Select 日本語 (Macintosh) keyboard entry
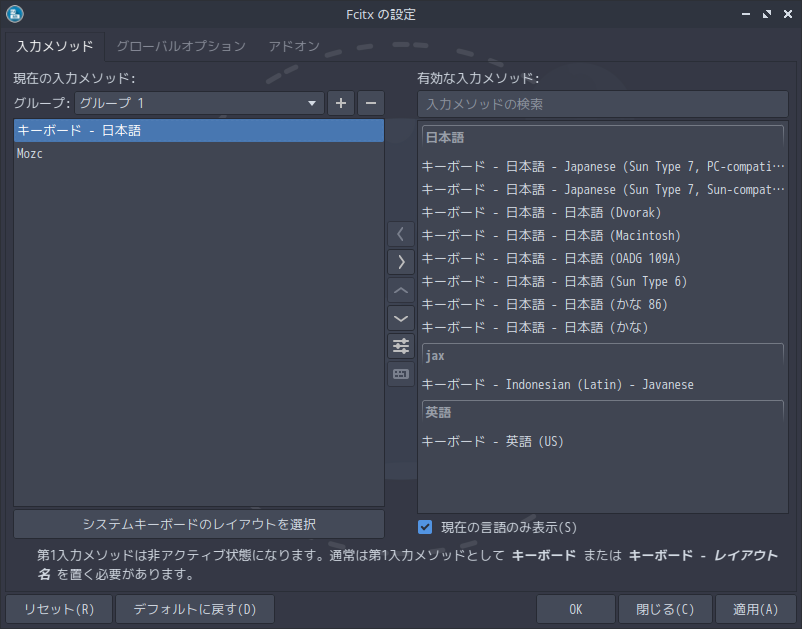The width and height of the screenshot is (802, 629). pos(603,236)
